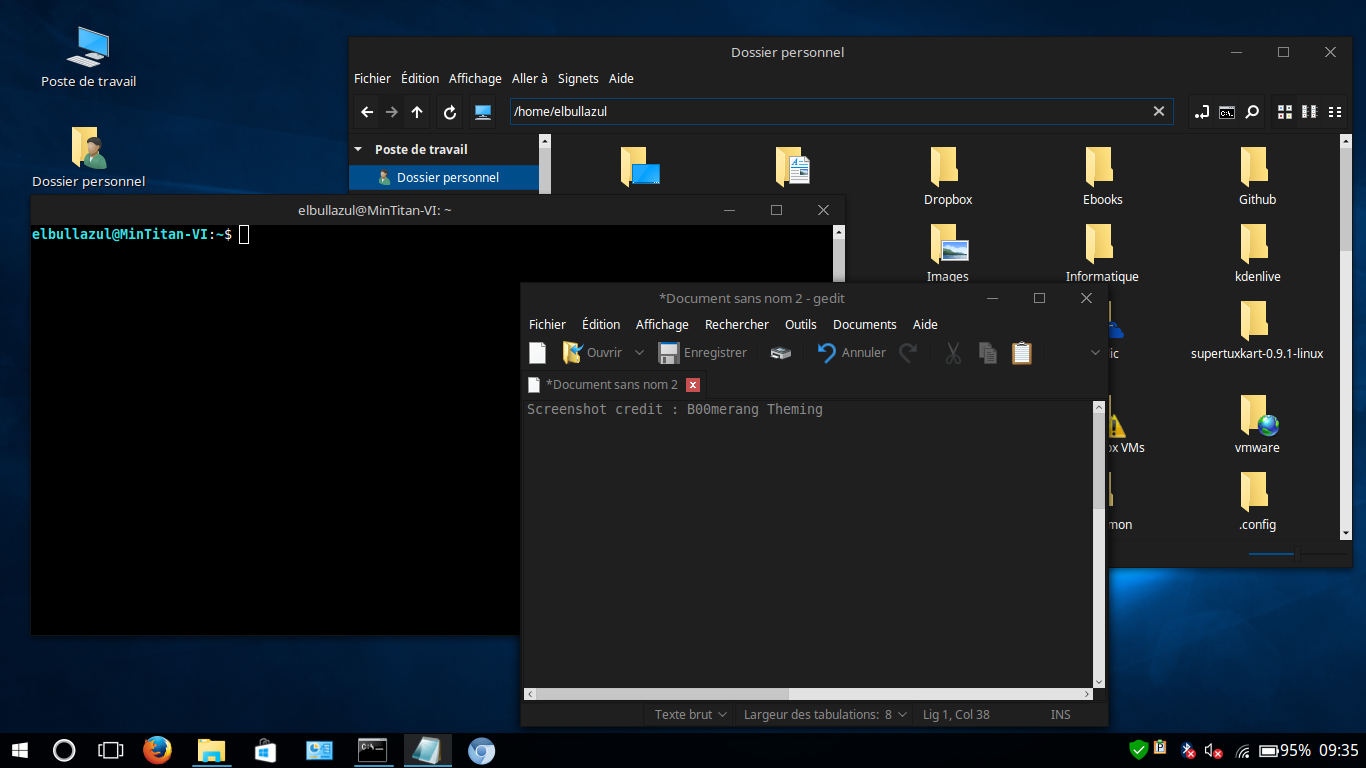Copy selected text in gedit

[988, 352]
